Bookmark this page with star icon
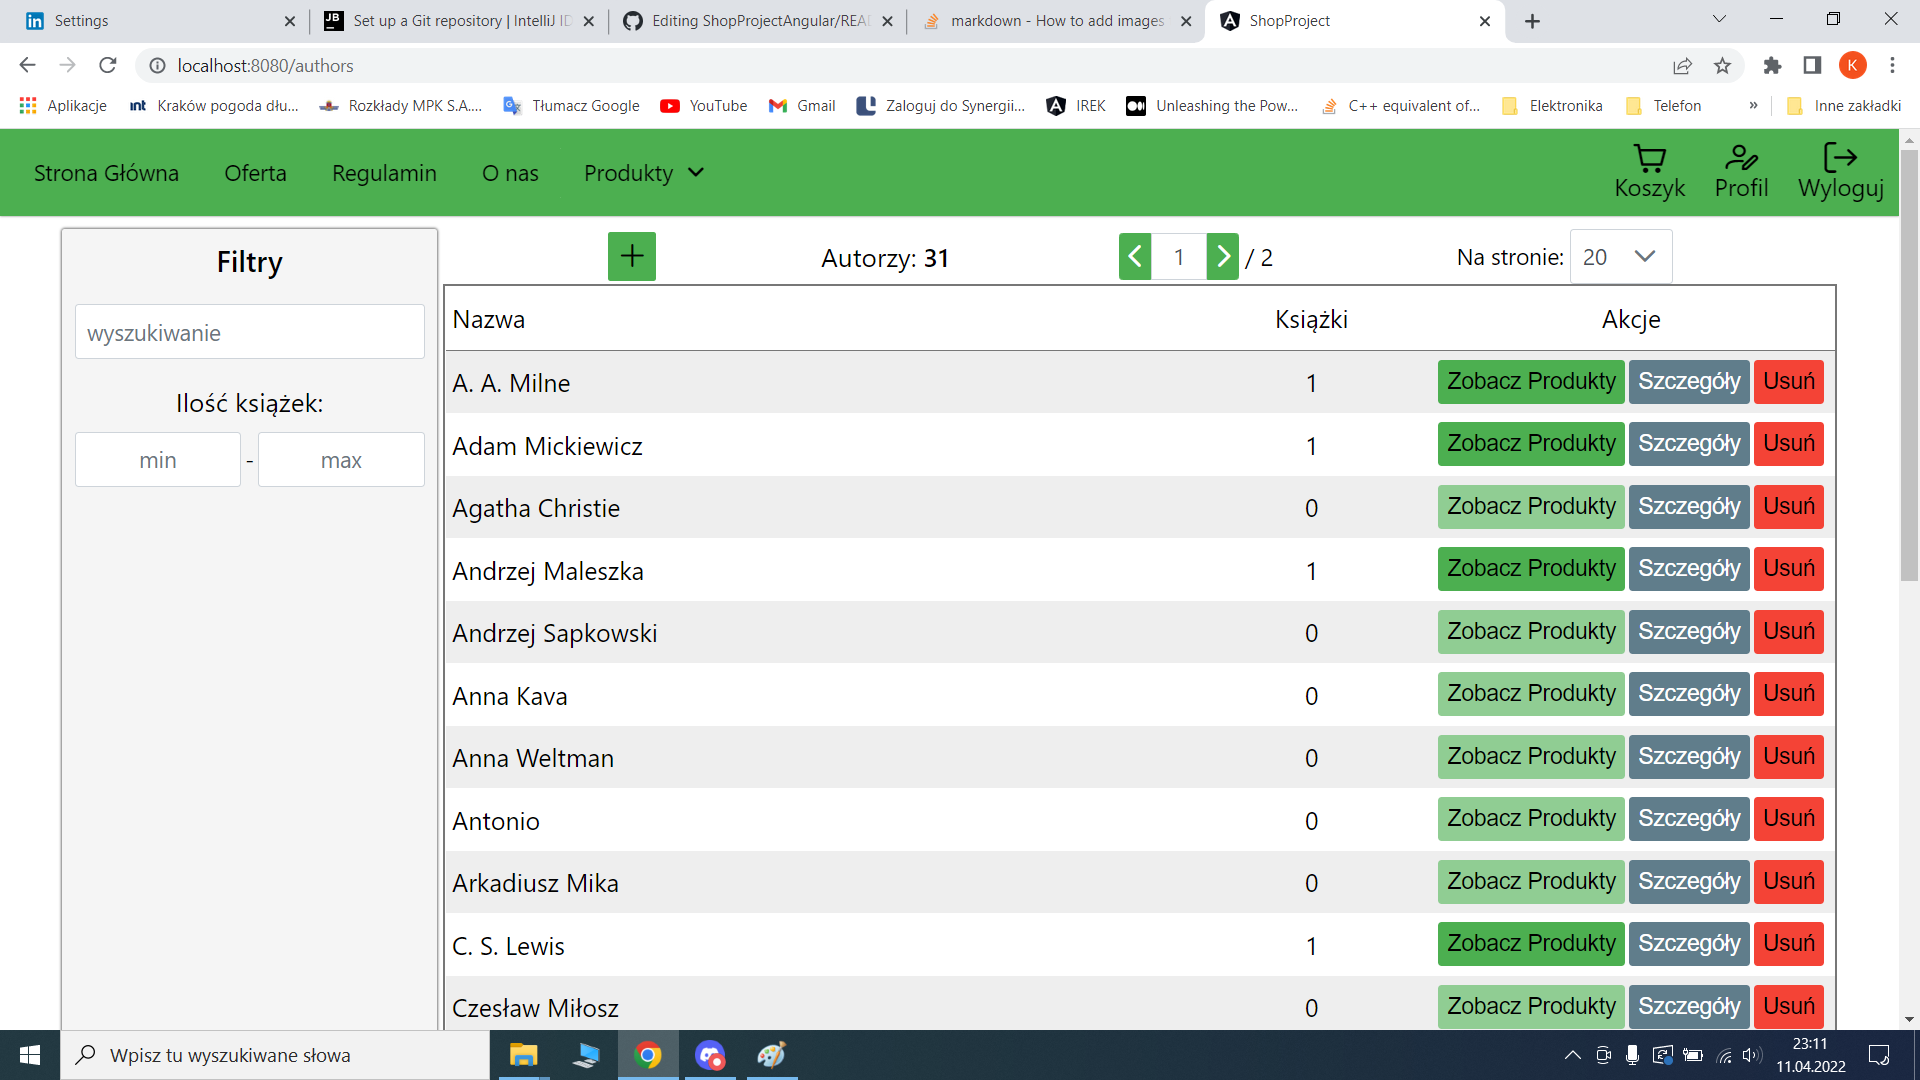This screenshot has height=1080, width=1920. click(1722, 66)
